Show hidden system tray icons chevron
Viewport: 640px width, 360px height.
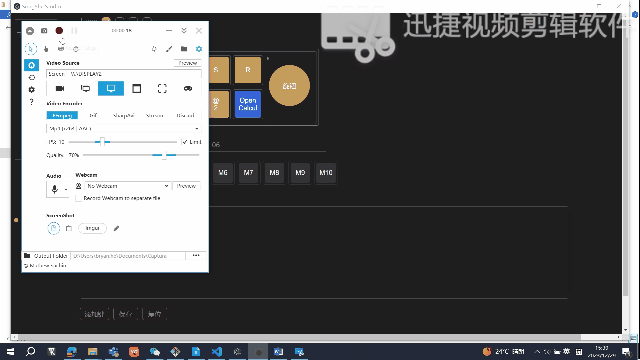pyautogui.click(x=537, y=351)
